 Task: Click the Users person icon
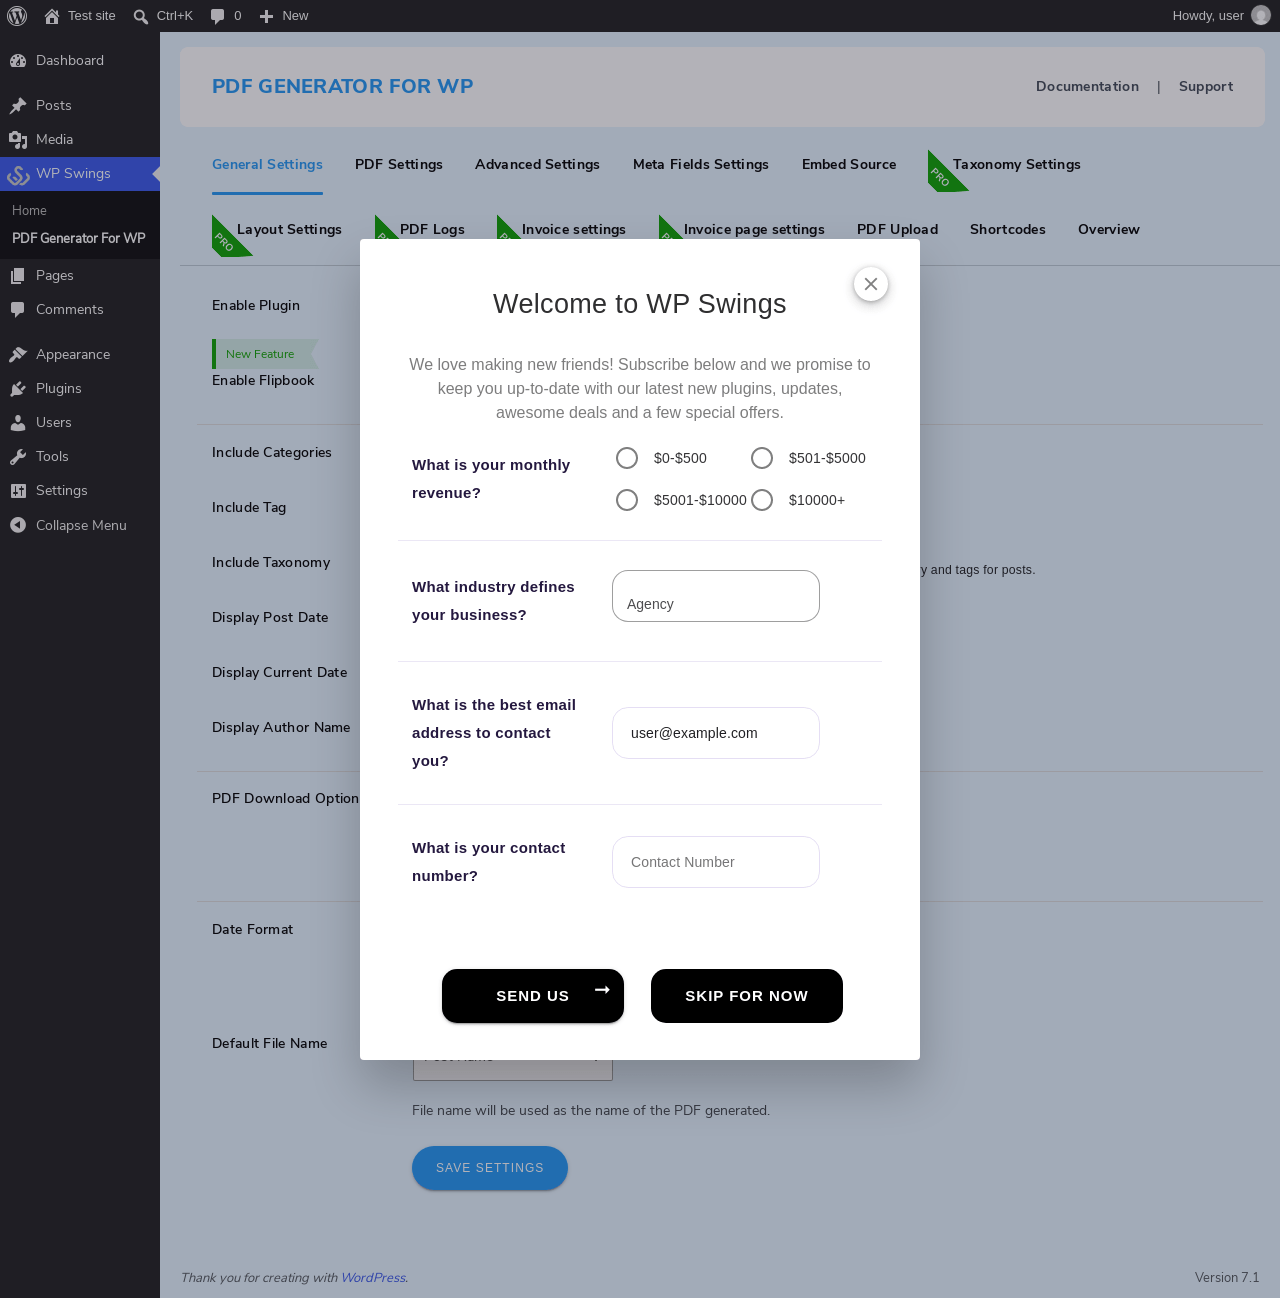18,423
